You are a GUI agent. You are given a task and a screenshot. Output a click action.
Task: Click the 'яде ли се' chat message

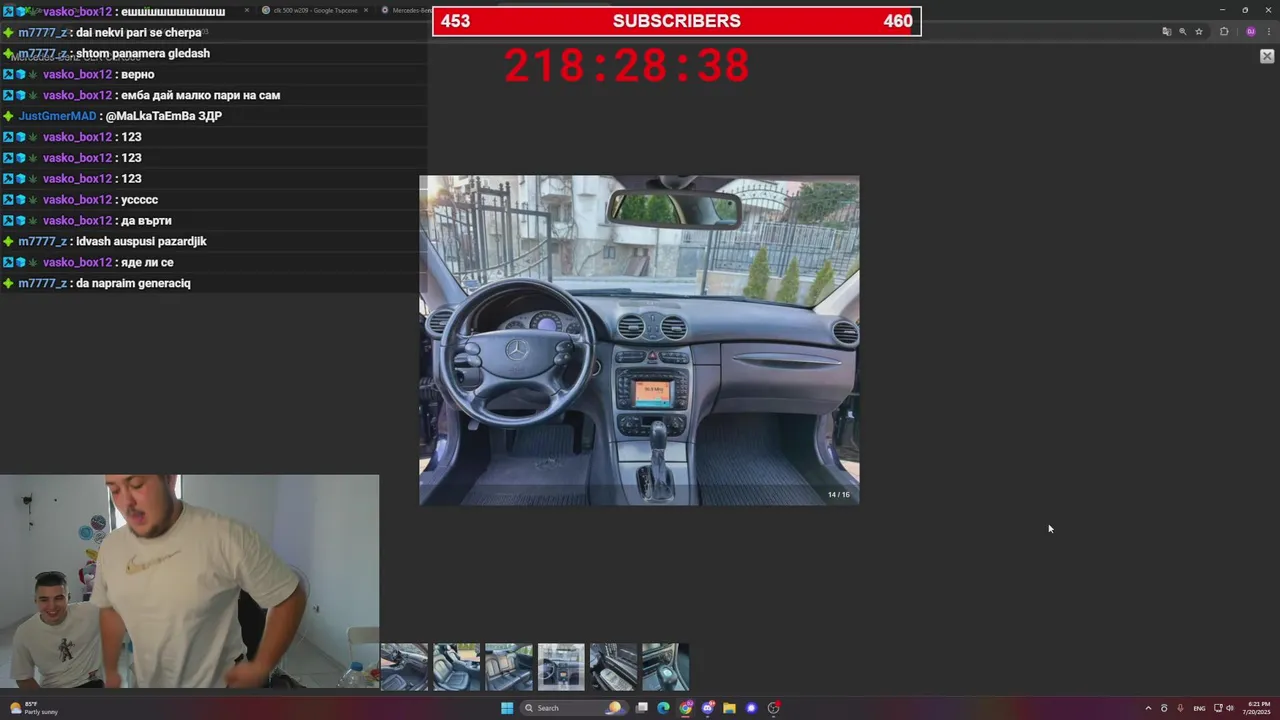[x=147, y=262]
